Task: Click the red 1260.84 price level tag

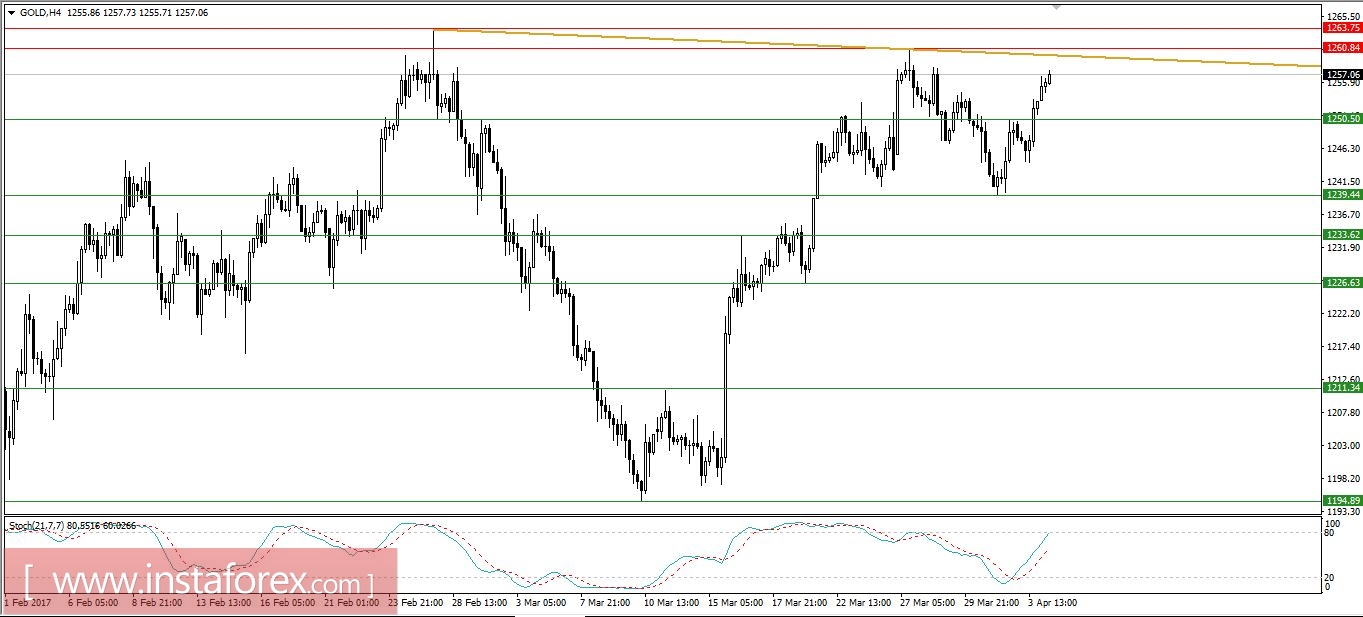Action: pyautogui.click(x=1341, y=47)
